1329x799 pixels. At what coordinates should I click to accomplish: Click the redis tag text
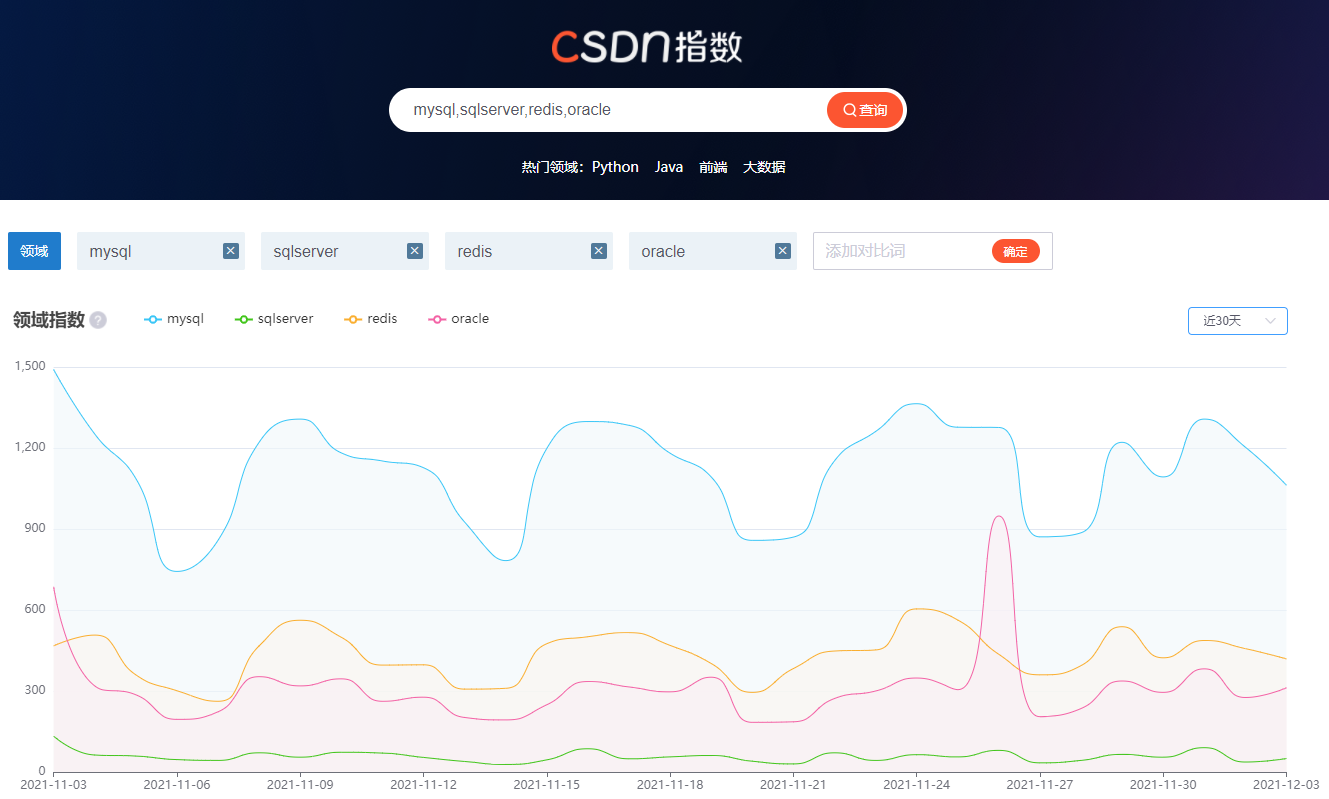475,251
